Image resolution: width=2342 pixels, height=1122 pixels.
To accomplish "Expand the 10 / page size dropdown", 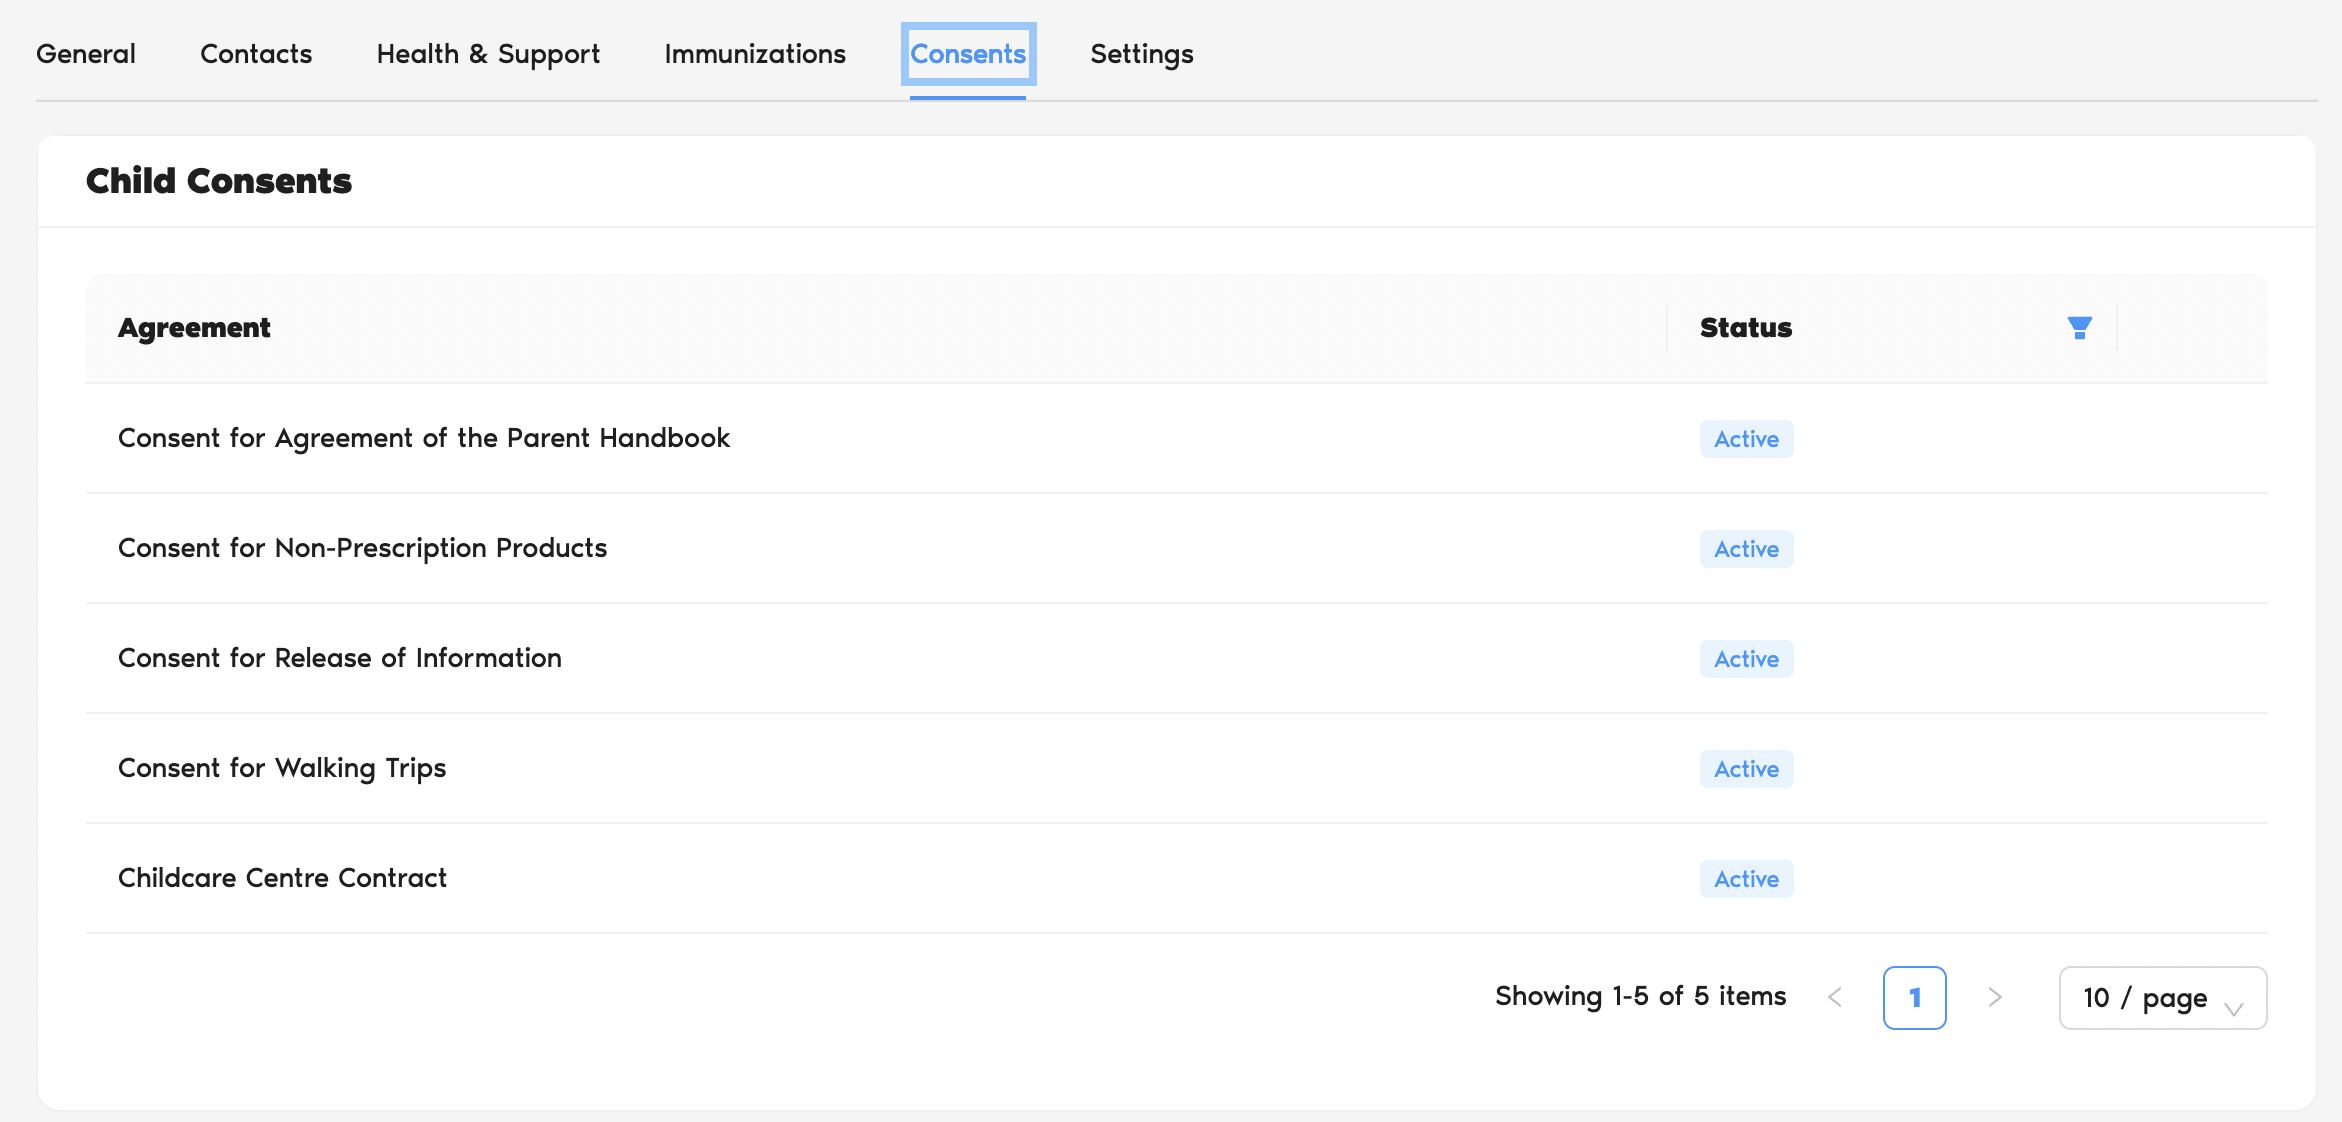I will 2162,998.
